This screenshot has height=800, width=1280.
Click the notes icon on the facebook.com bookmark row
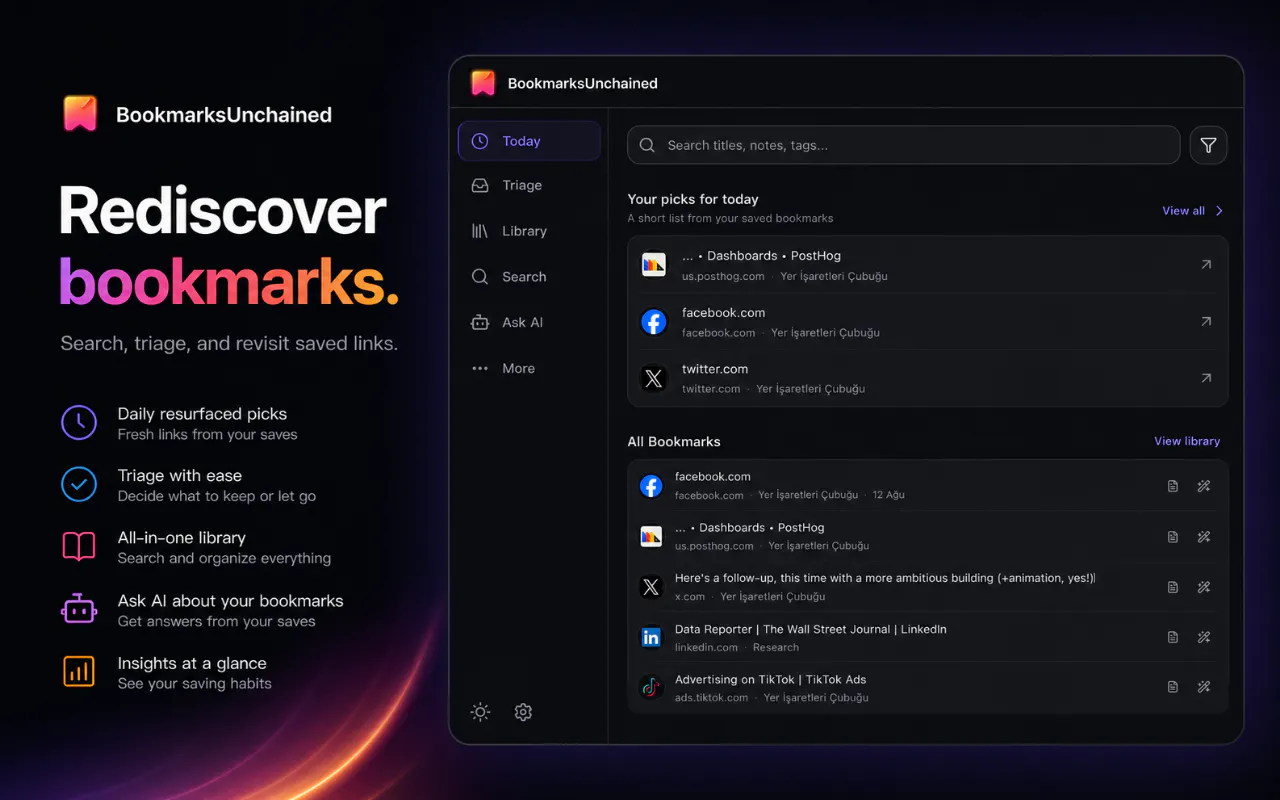tap(1173, 486)
